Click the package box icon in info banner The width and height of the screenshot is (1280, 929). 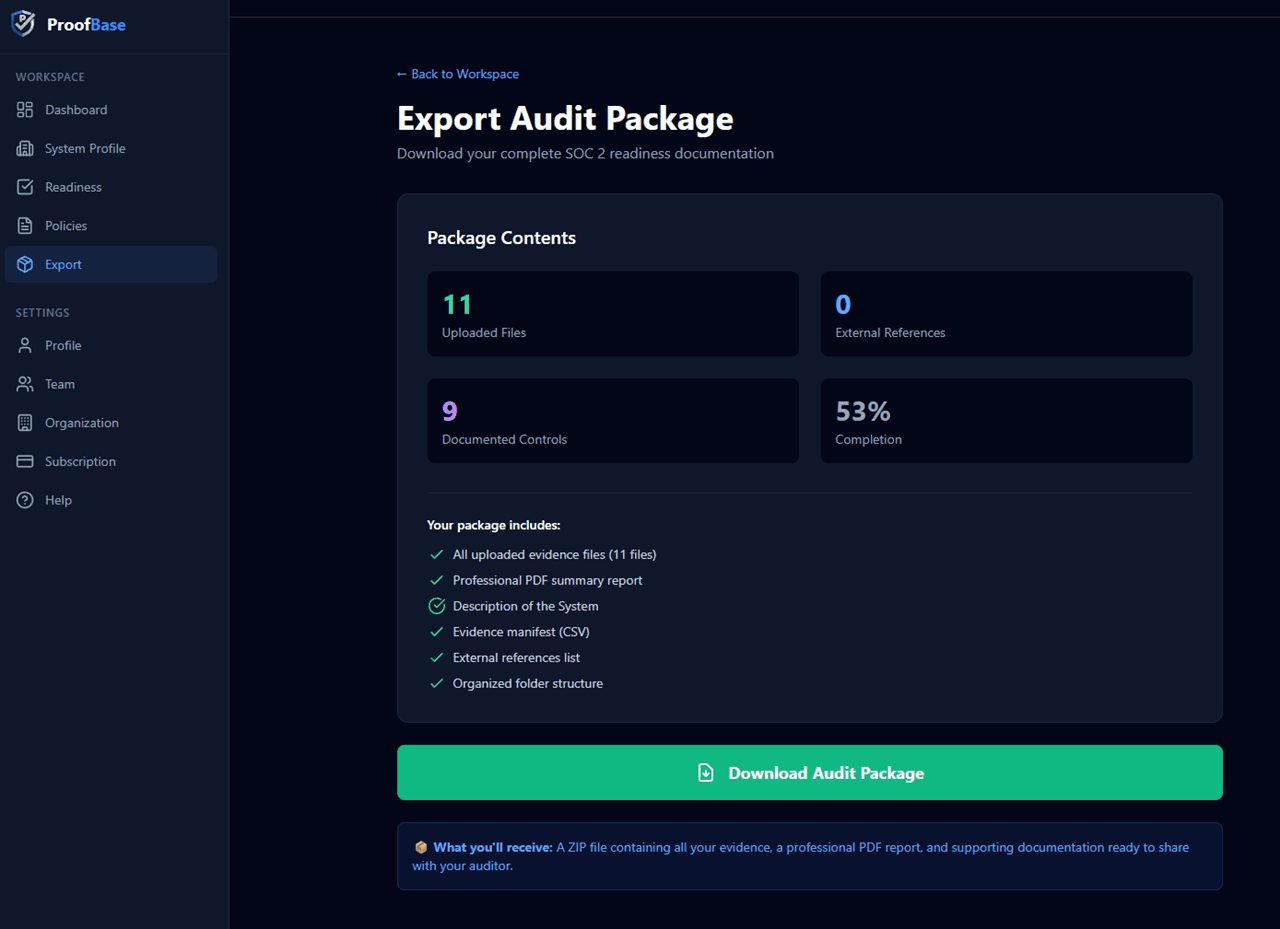421,847
